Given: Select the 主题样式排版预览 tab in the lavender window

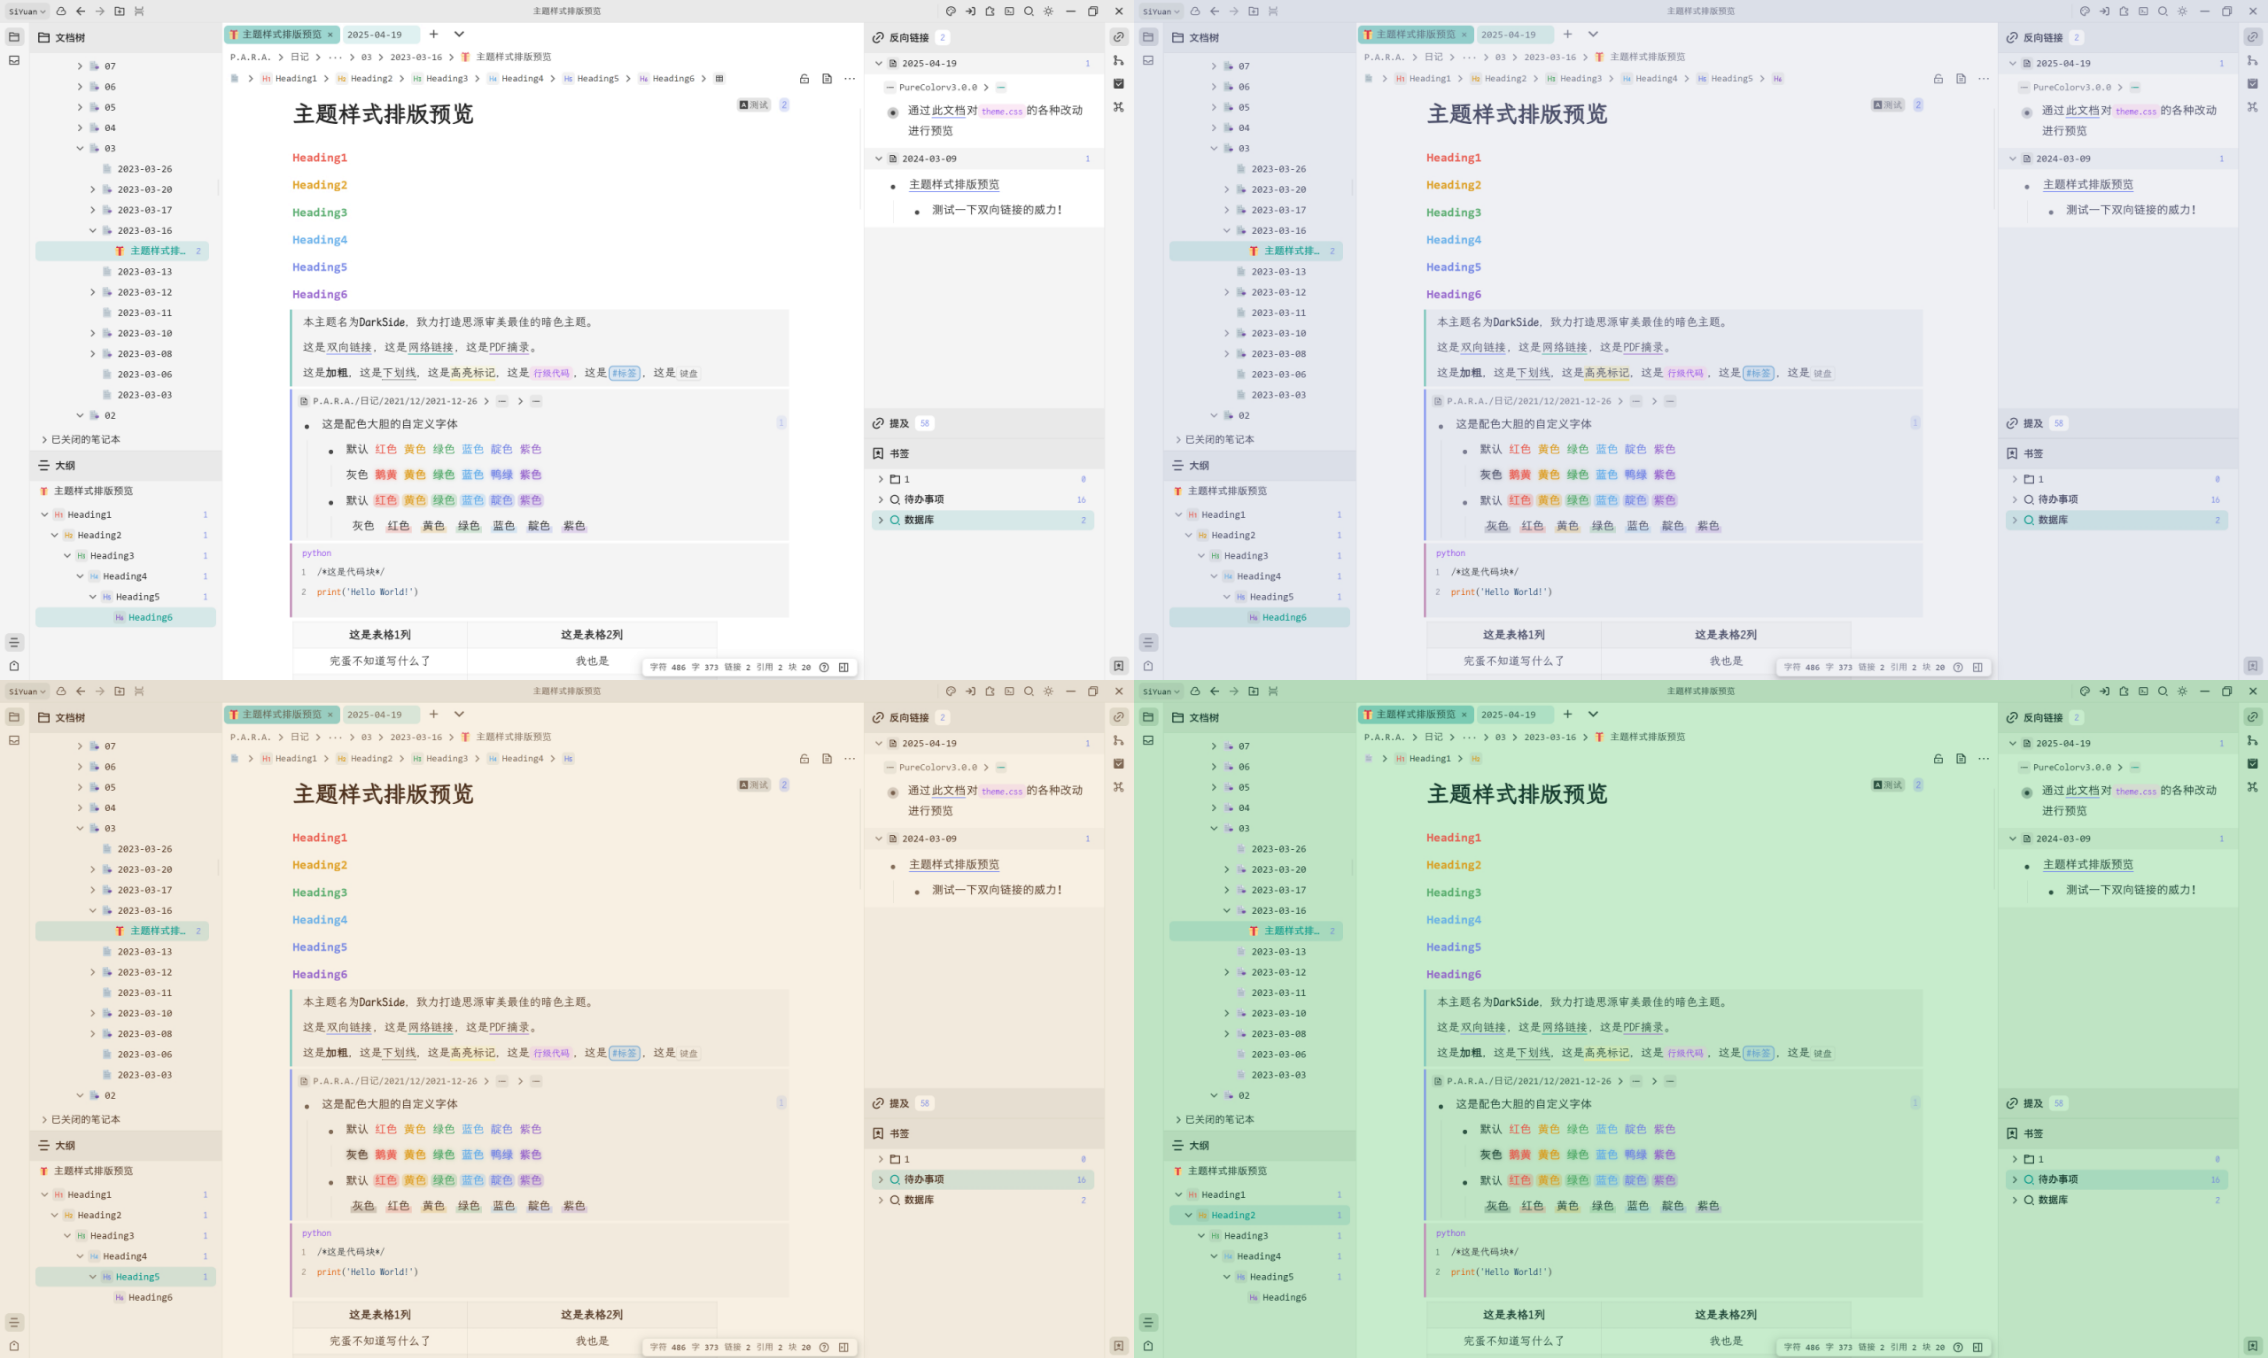Looking at the screenshot, I should tap(1414, 34).
